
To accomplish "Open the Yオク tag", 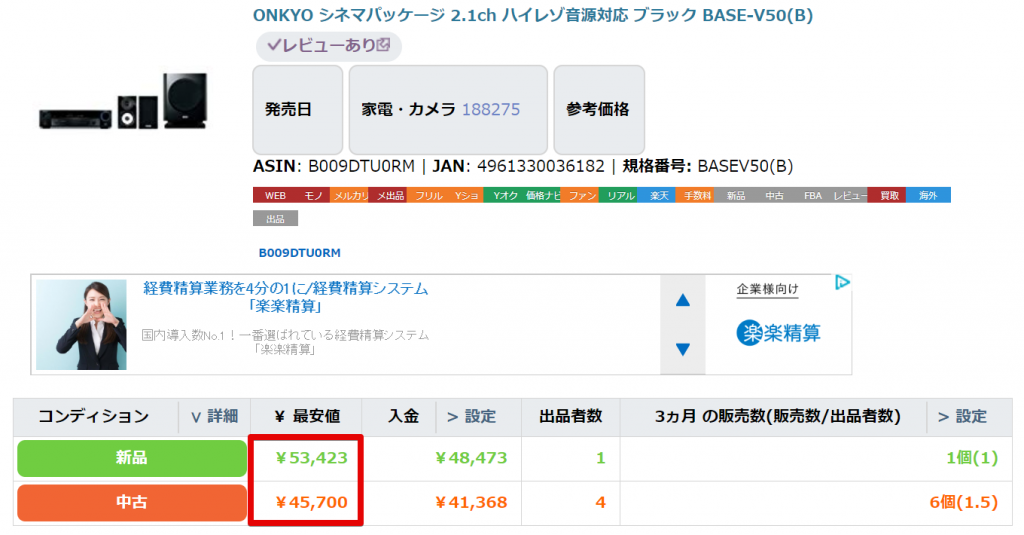I will (503, 195).
